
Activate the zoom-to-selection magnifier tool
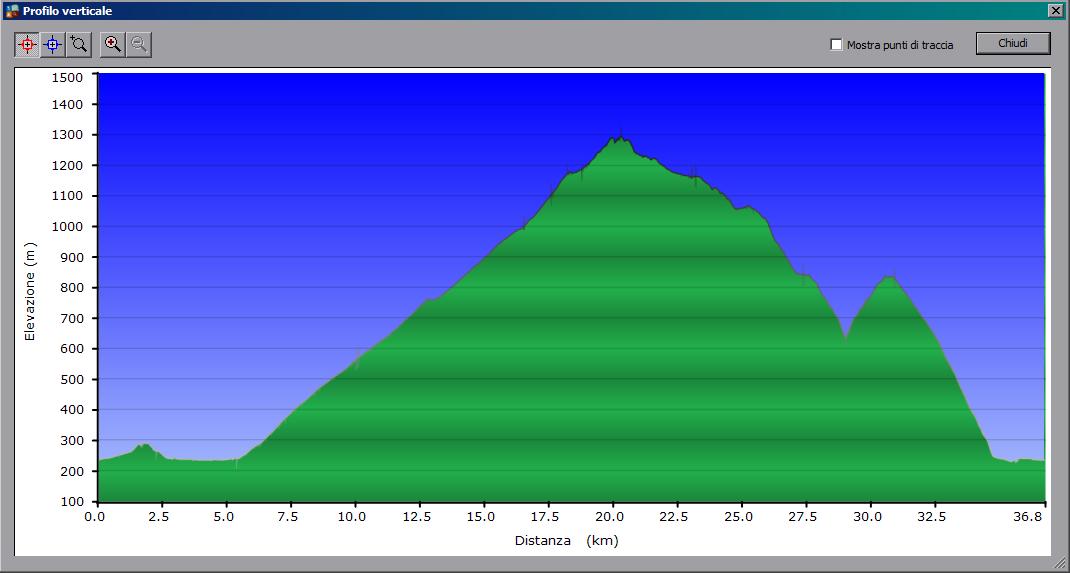(79, 44)
